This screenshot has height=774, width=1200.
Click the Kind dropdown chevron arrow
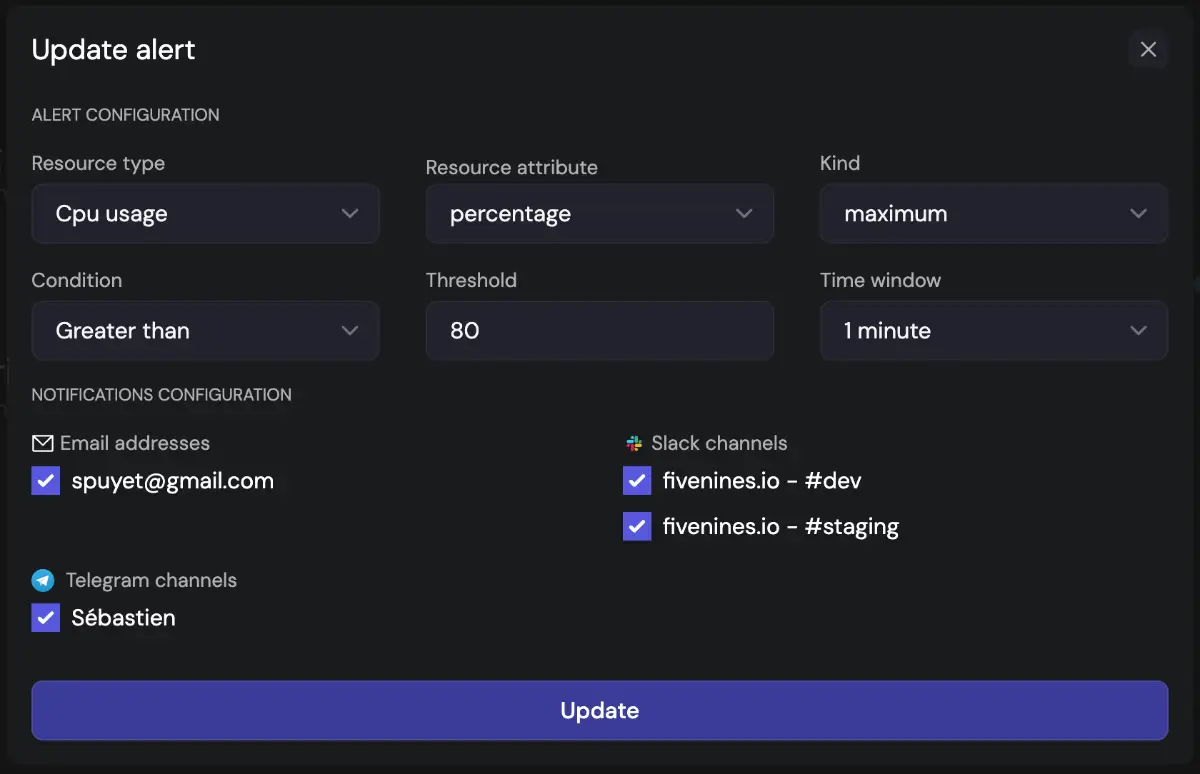1137,214
